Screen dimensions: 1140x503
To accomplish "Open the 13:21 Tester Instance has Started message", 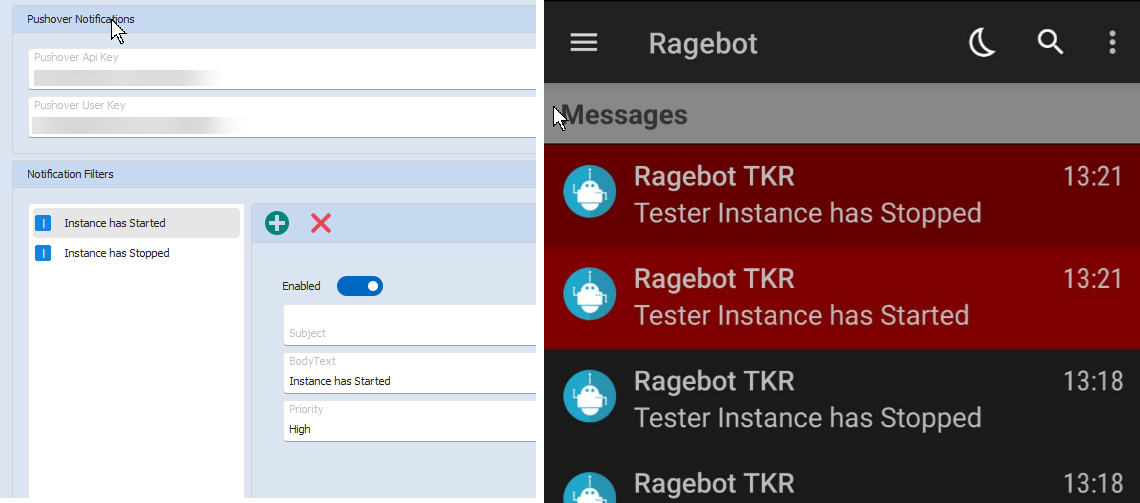I will point(840,298).
